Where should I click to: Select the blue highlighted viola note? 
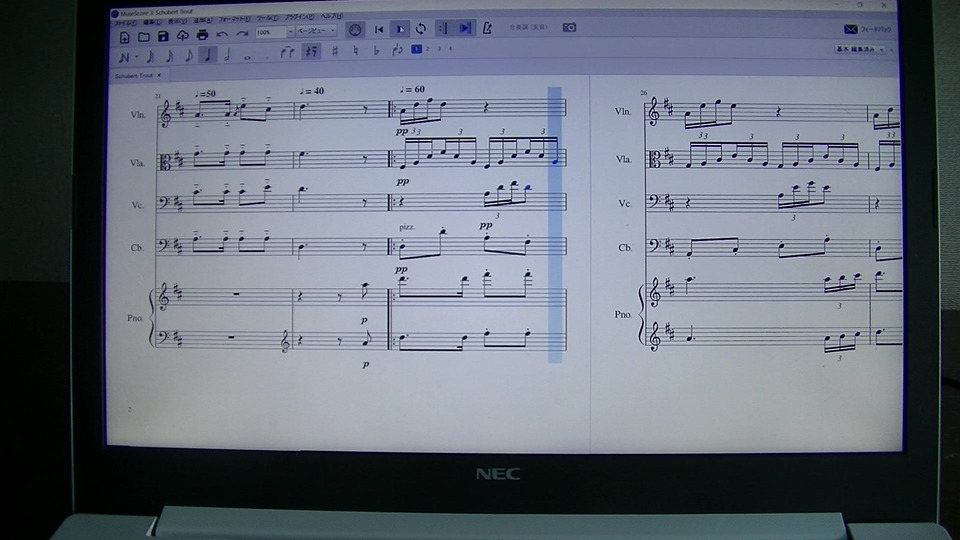tap(555, 162)
